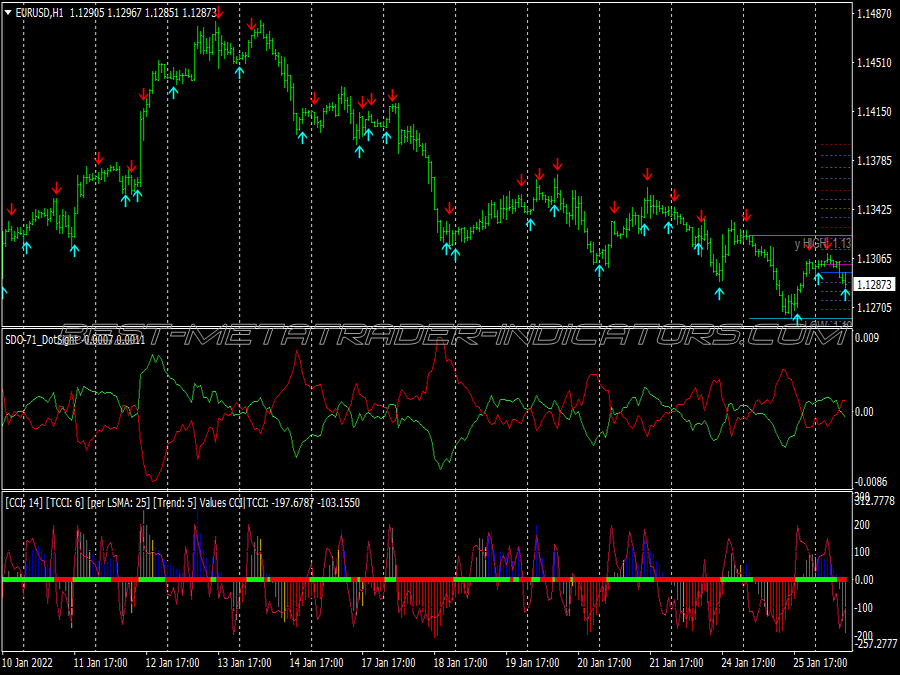The image size is (900, 675).
Task: Click price axis value 1.14510
Action: click(874, 63)
